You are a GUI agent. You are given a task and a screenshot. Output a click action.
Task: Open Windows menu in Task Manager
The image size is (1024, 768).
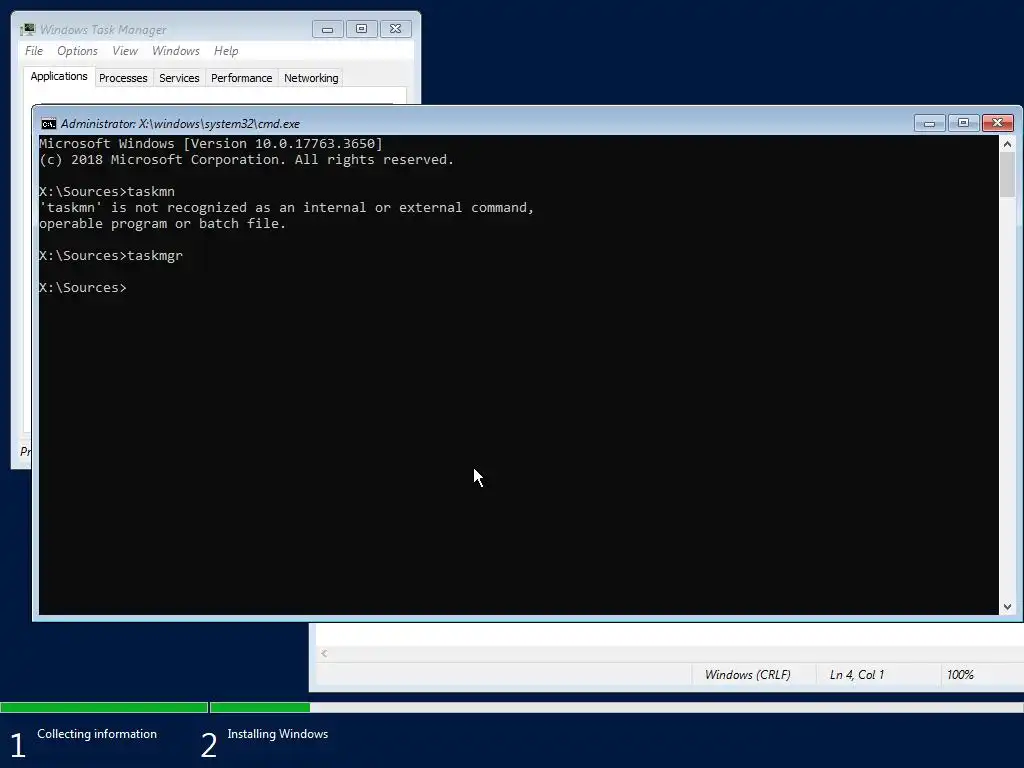(x=176, y=51)
